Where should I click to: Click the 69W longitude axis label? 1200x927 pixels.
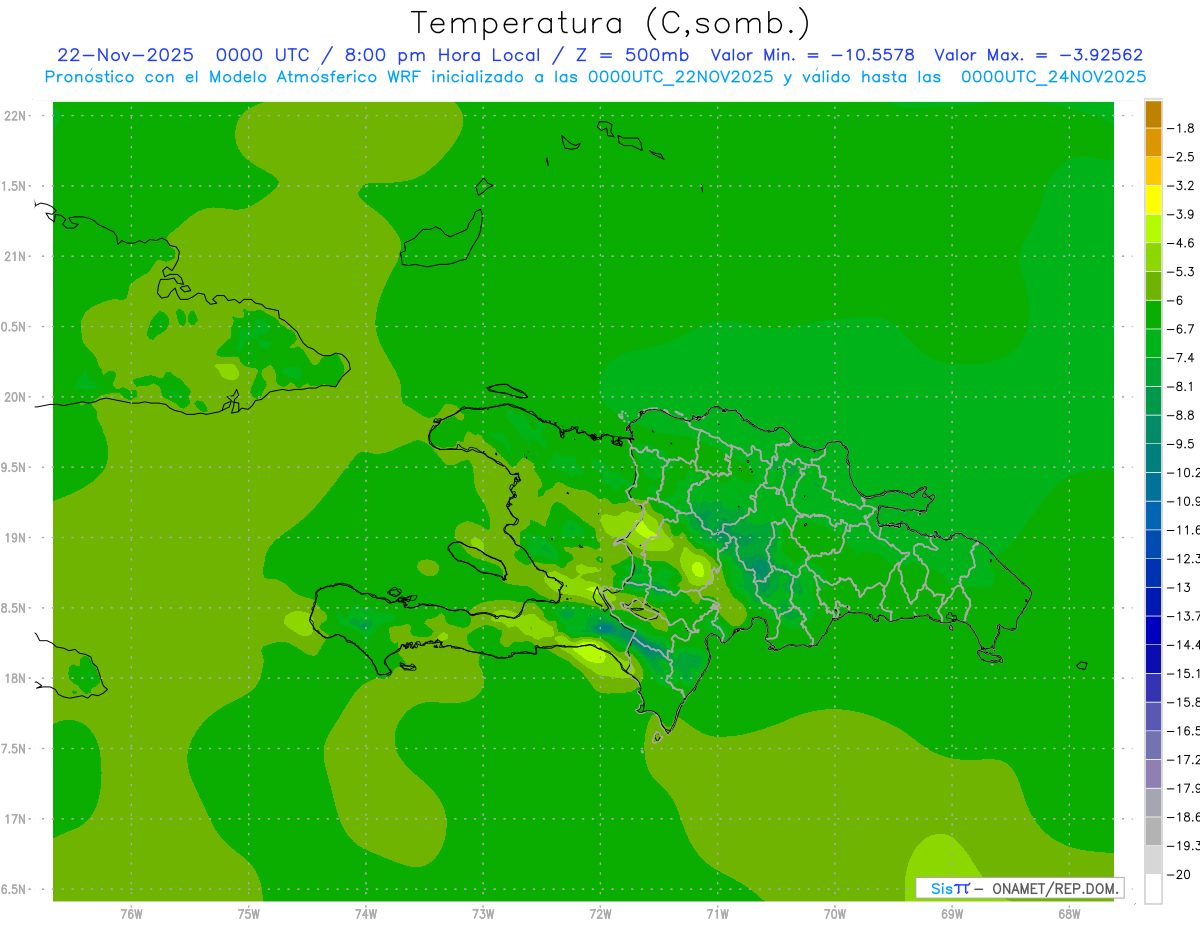pos(951,914)
